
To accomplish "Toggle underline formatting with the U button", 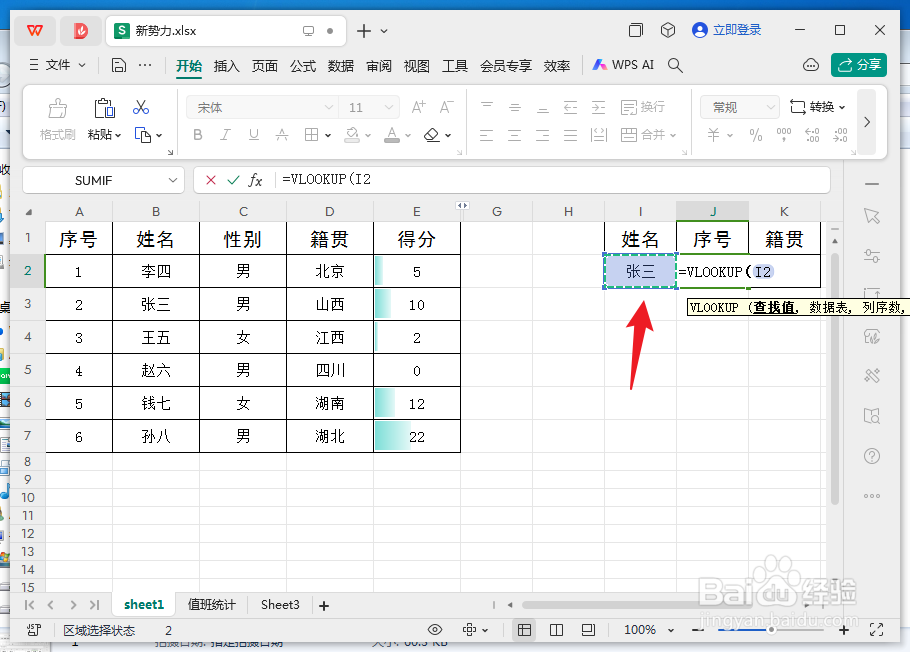I will click(253, 135).
